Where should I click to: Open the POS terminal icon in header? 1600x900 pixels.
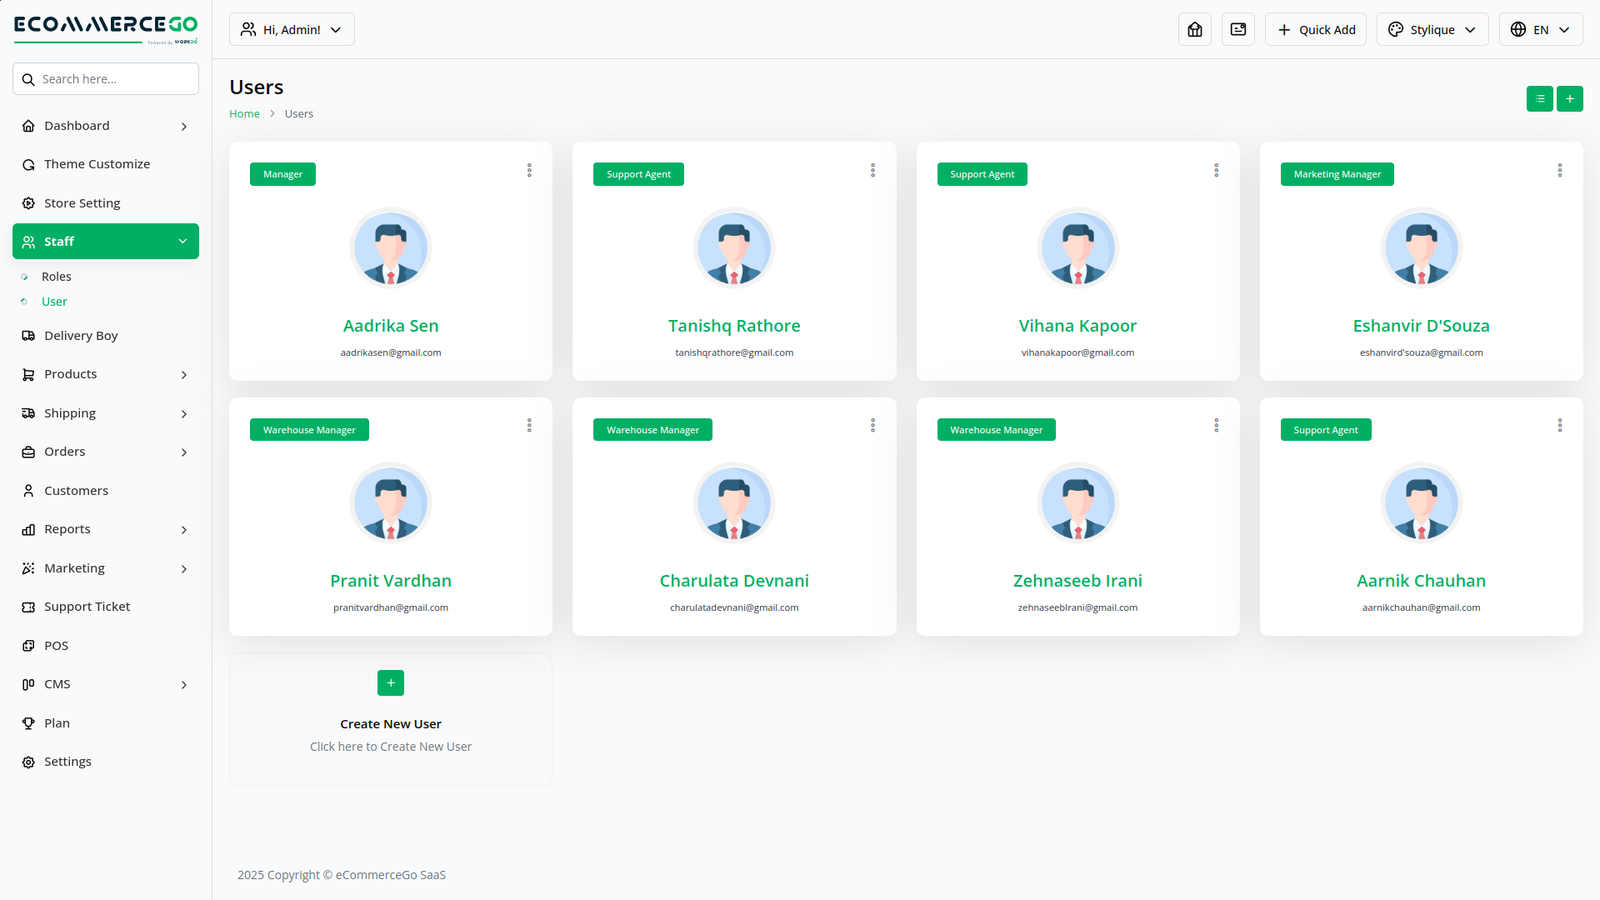coord(1238,30)
